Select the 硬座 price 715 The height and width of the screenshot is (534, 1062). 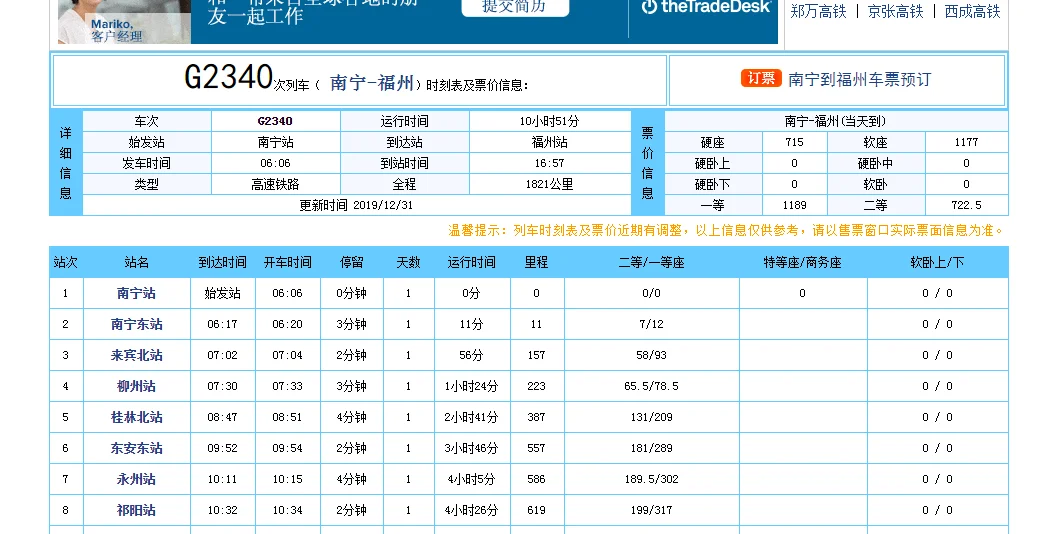coord(794,142)
